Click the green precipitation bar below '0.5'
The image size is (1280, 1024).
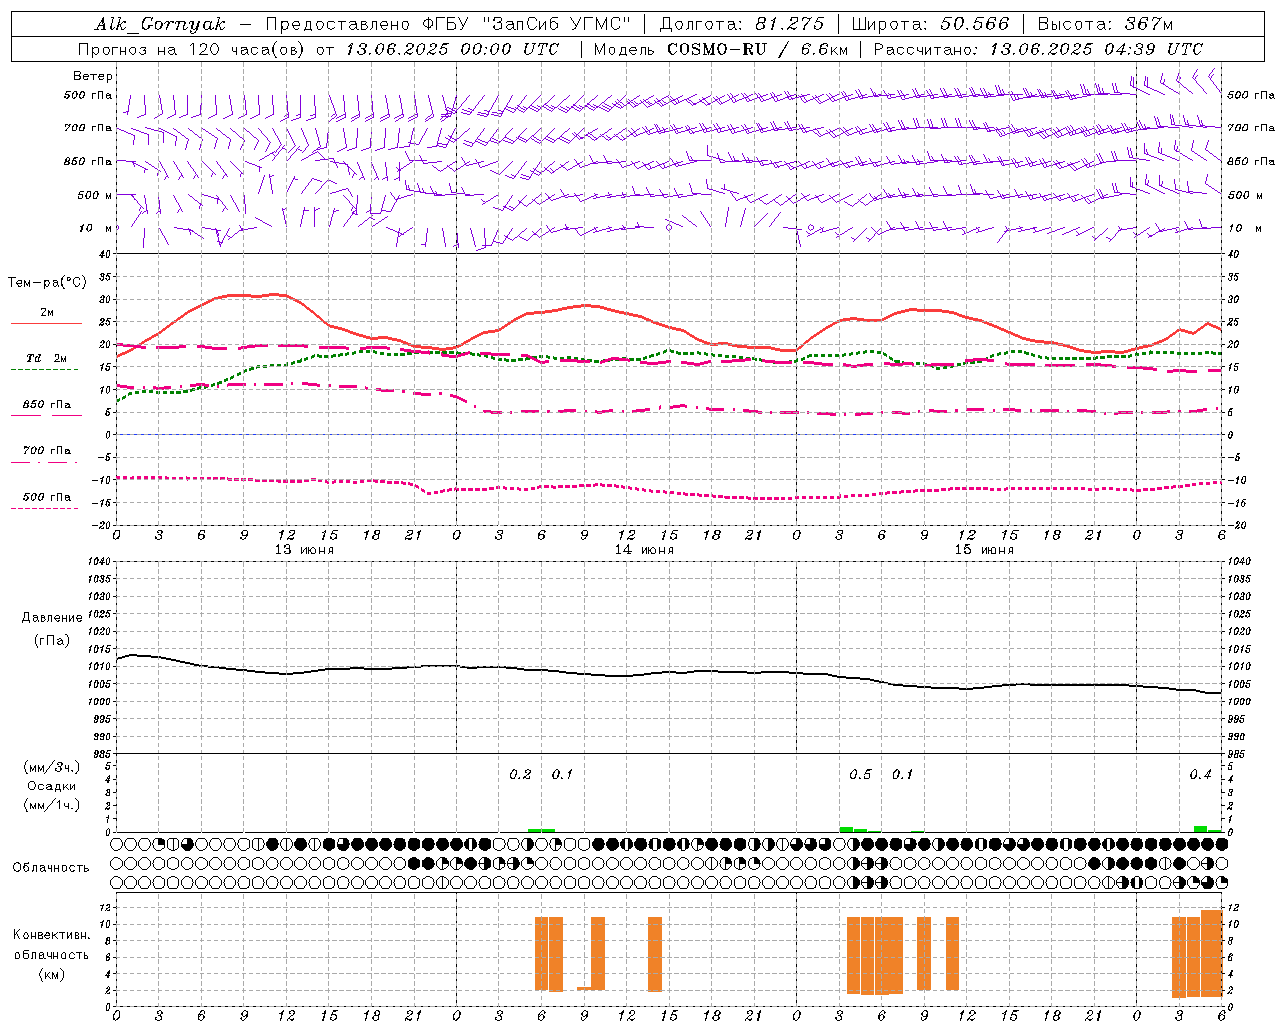(846, 829)
